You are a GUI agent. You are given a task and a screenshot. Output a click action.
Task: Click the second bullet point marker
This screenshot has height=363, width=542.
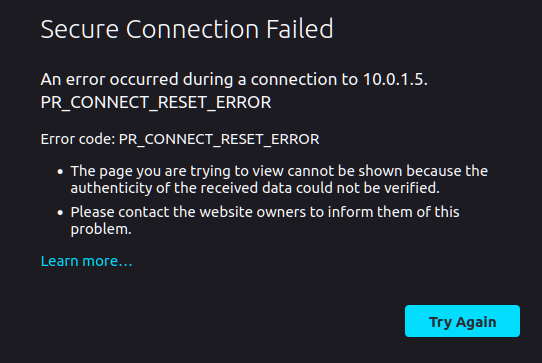pos(60,213)
